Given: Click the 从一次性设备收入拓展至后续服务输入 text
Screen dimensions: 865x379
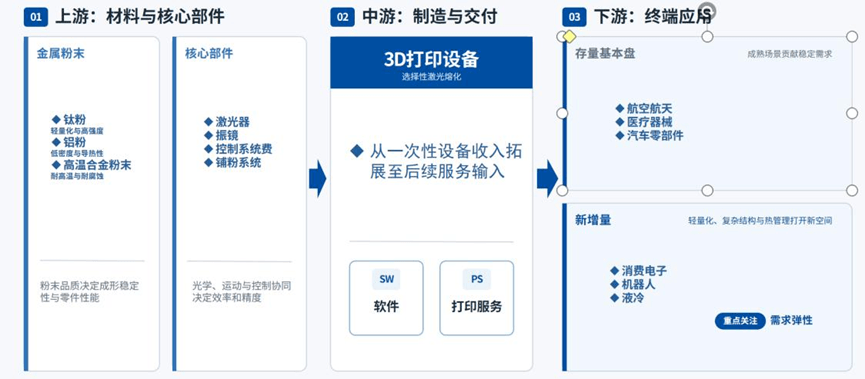Looking at the screenshot, I should point(436,162).
